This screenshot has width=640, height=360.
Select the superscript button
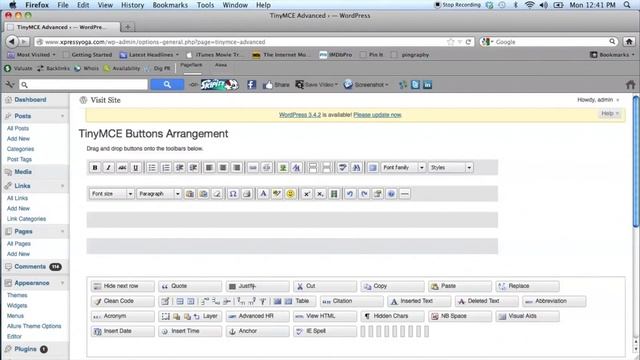(307, 194)
